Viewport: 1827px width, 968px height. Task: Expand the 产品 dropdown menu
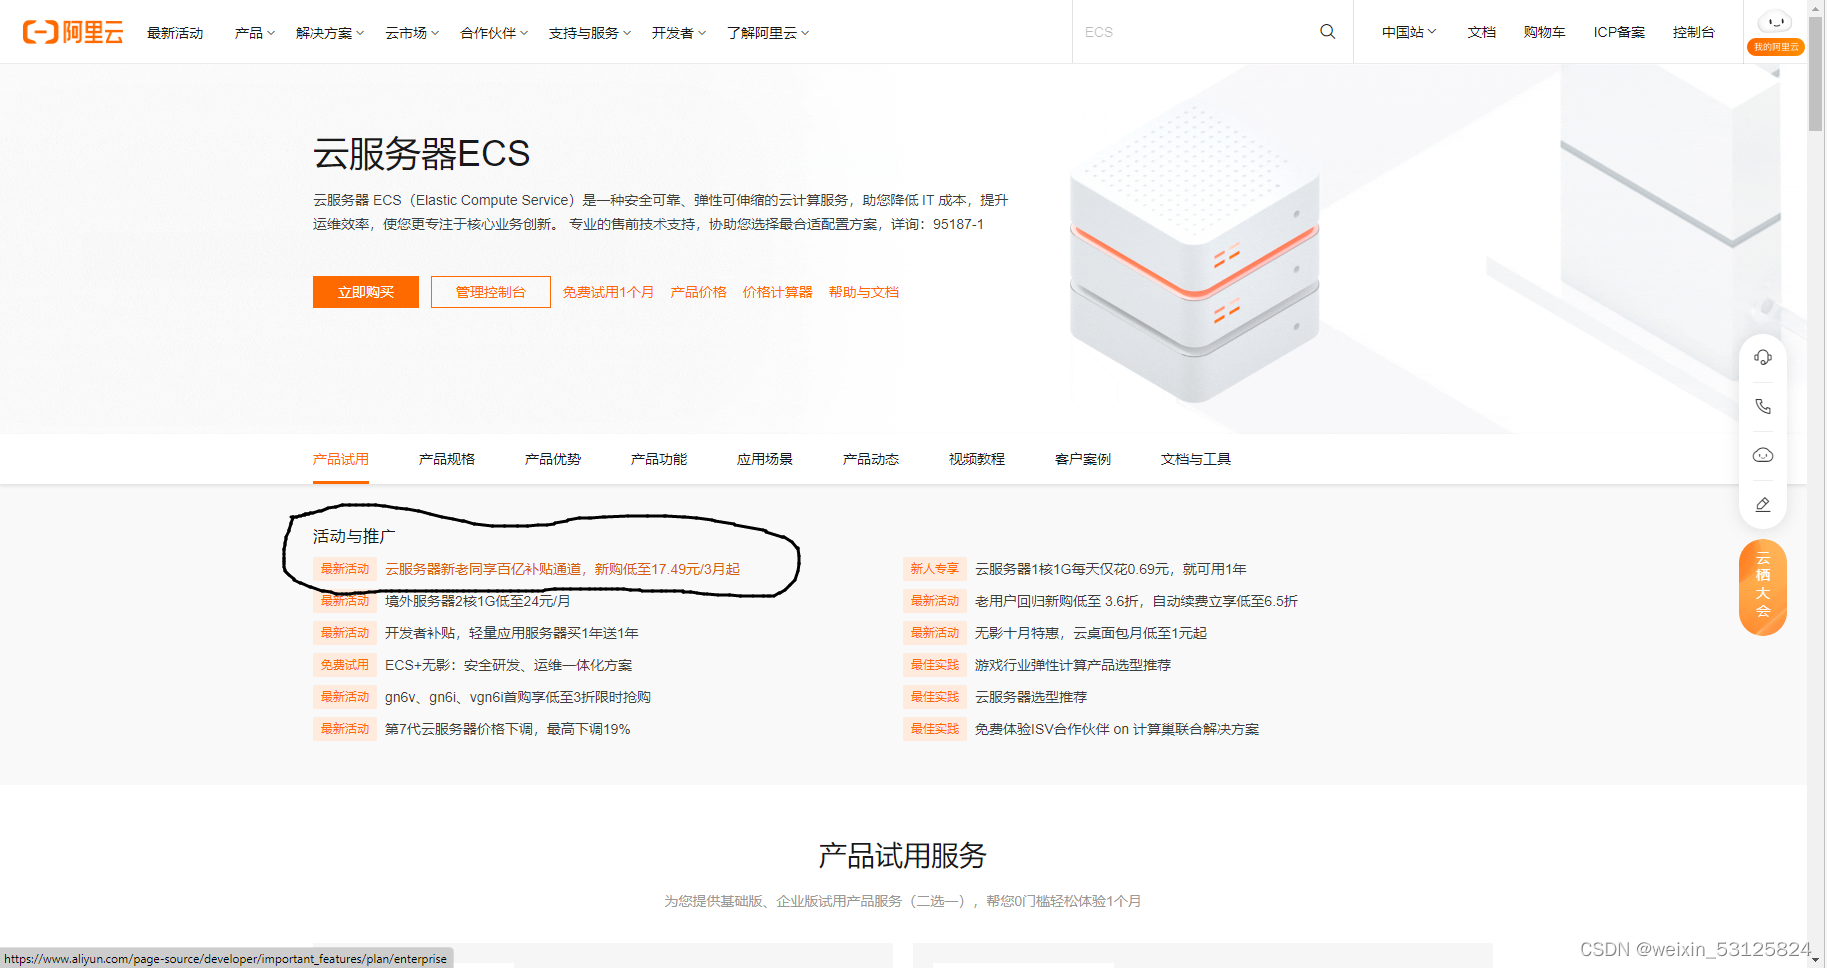coord(254,33)
